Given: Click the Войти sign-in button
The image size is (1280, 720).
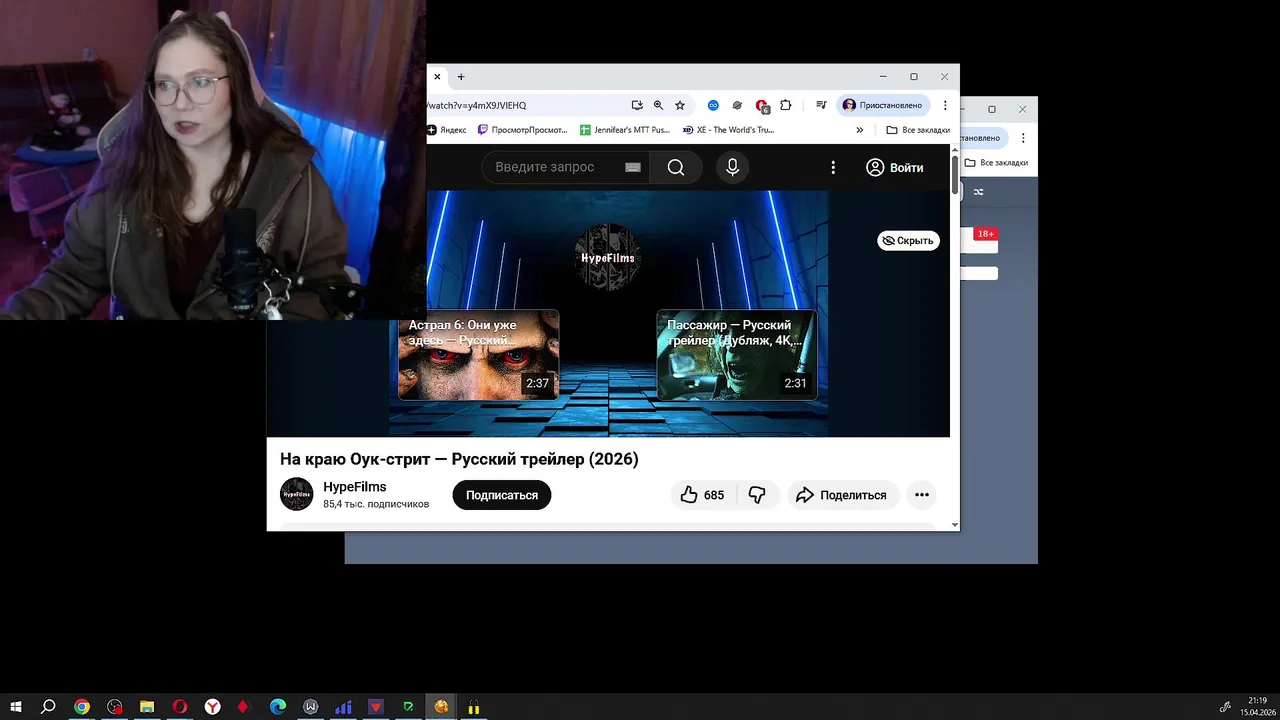Looking at the screenshot, I should pos(895,167).
